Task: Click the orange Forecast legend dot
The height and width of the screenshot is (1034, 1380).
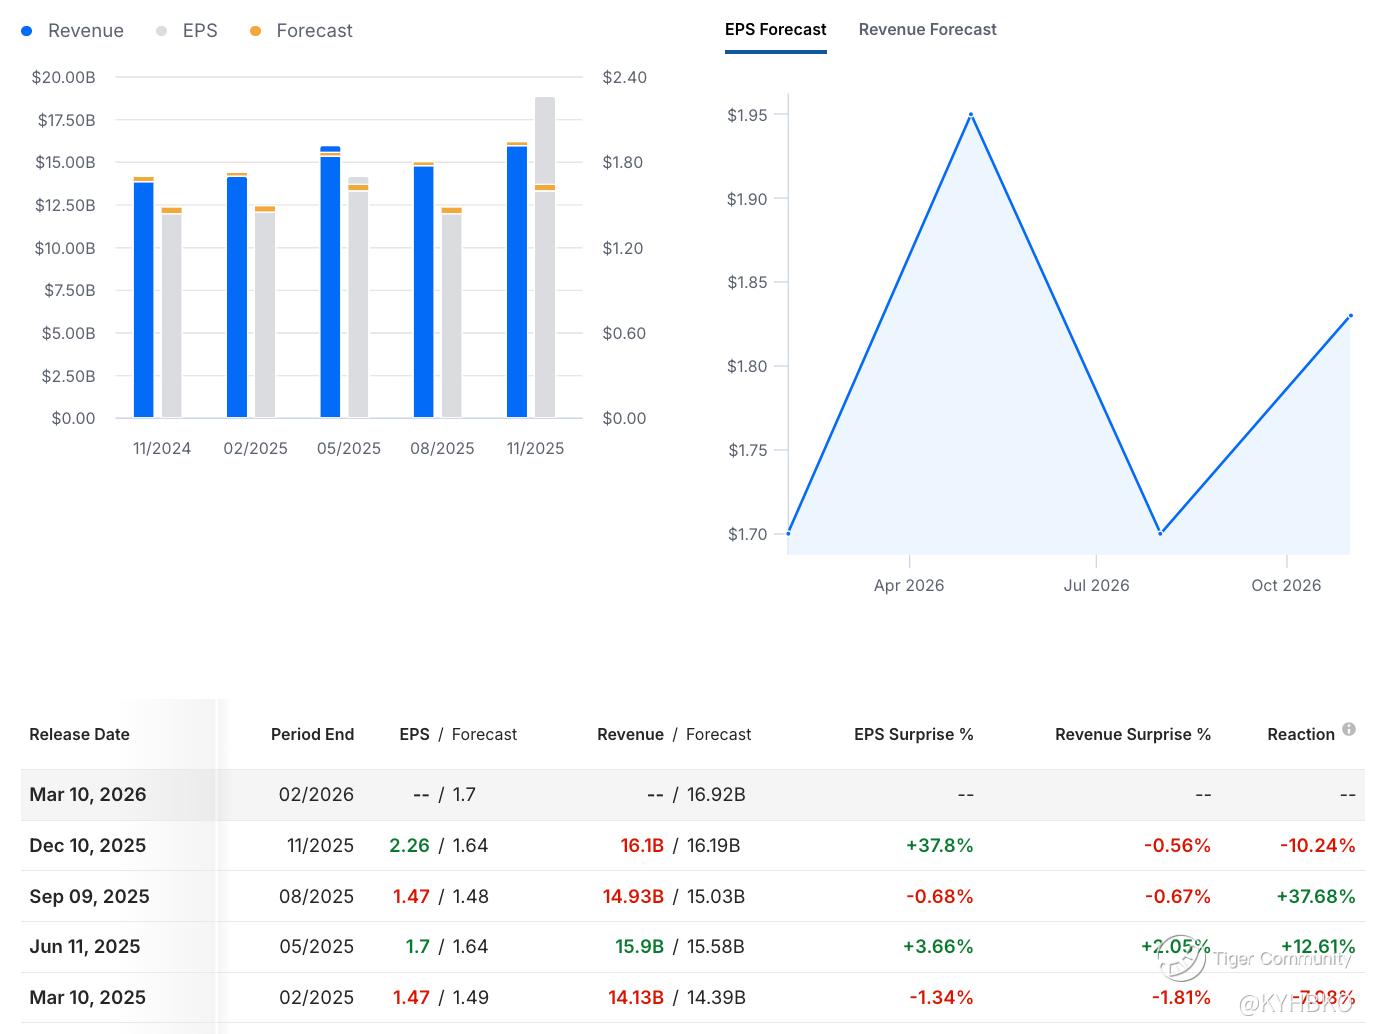Action: coord(256,31)
